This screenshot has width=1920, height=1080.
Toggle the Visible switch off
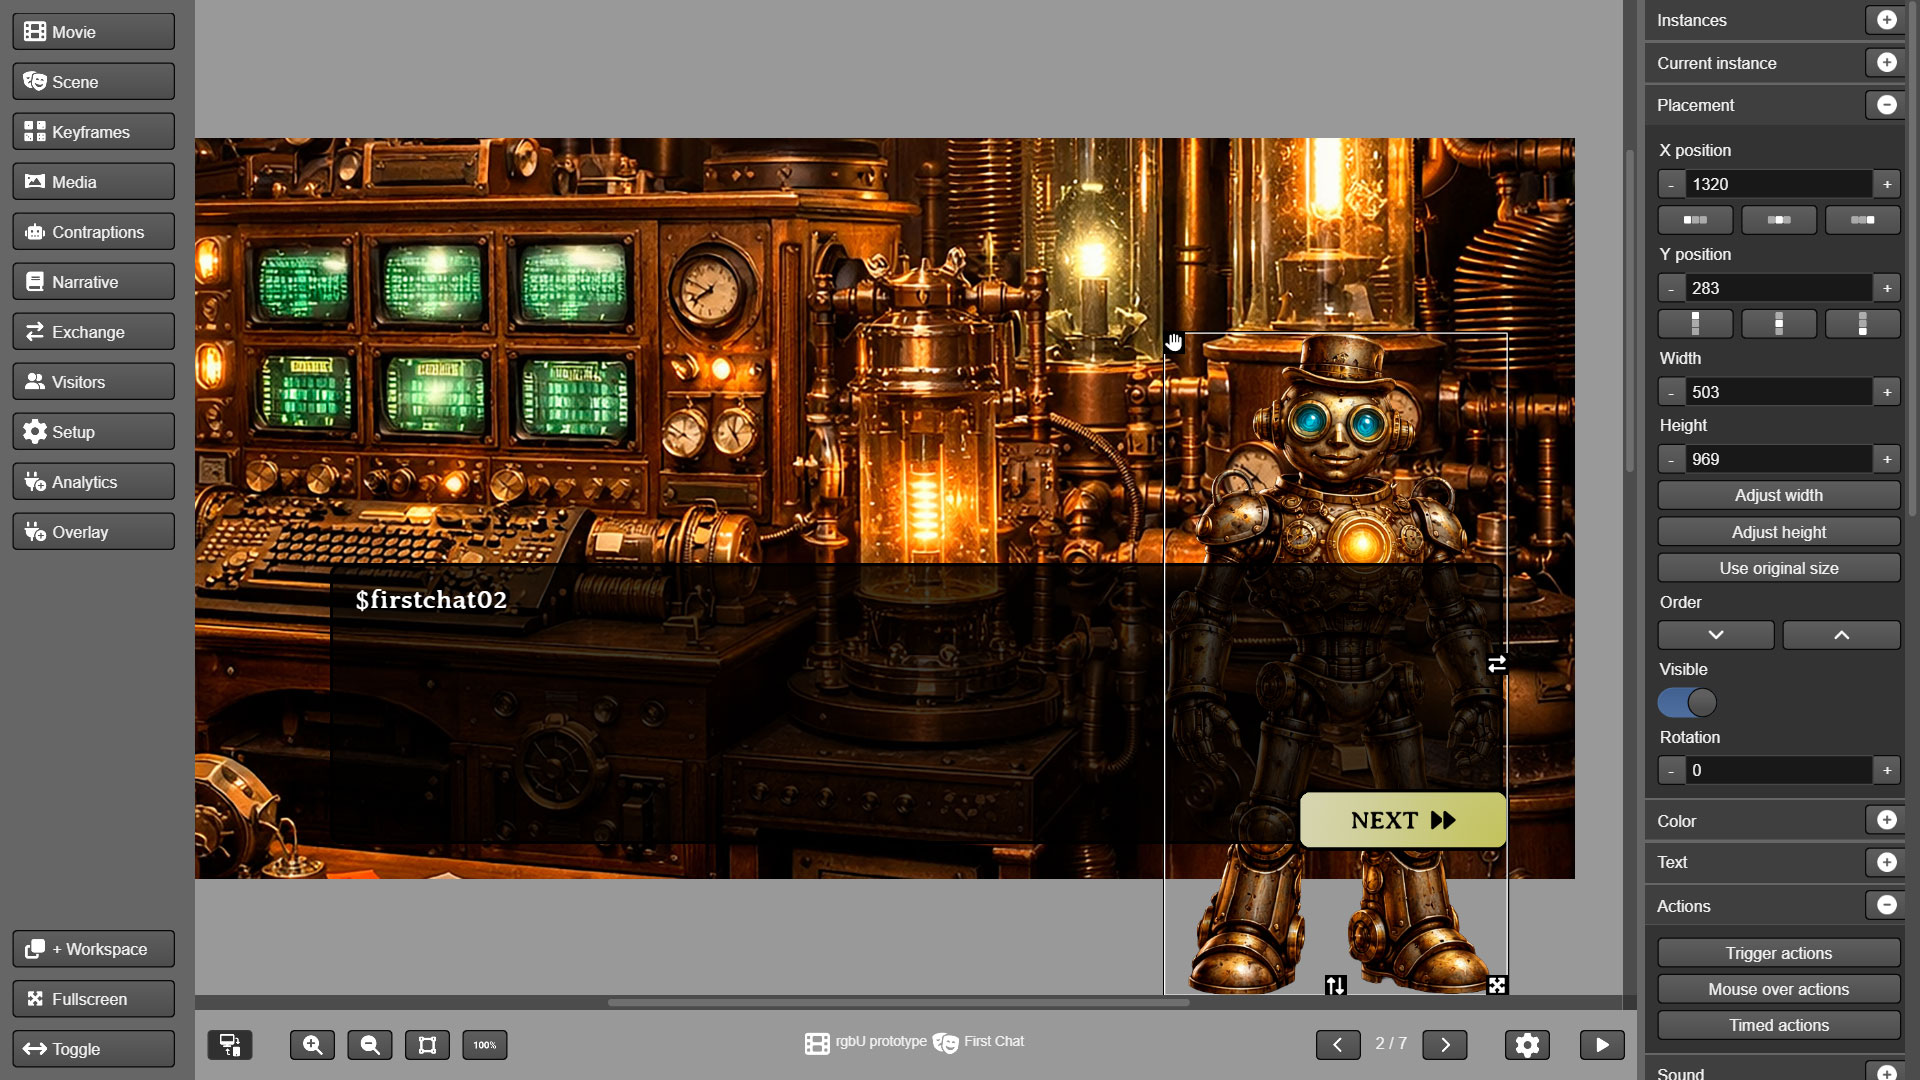tap(1687, 703)
